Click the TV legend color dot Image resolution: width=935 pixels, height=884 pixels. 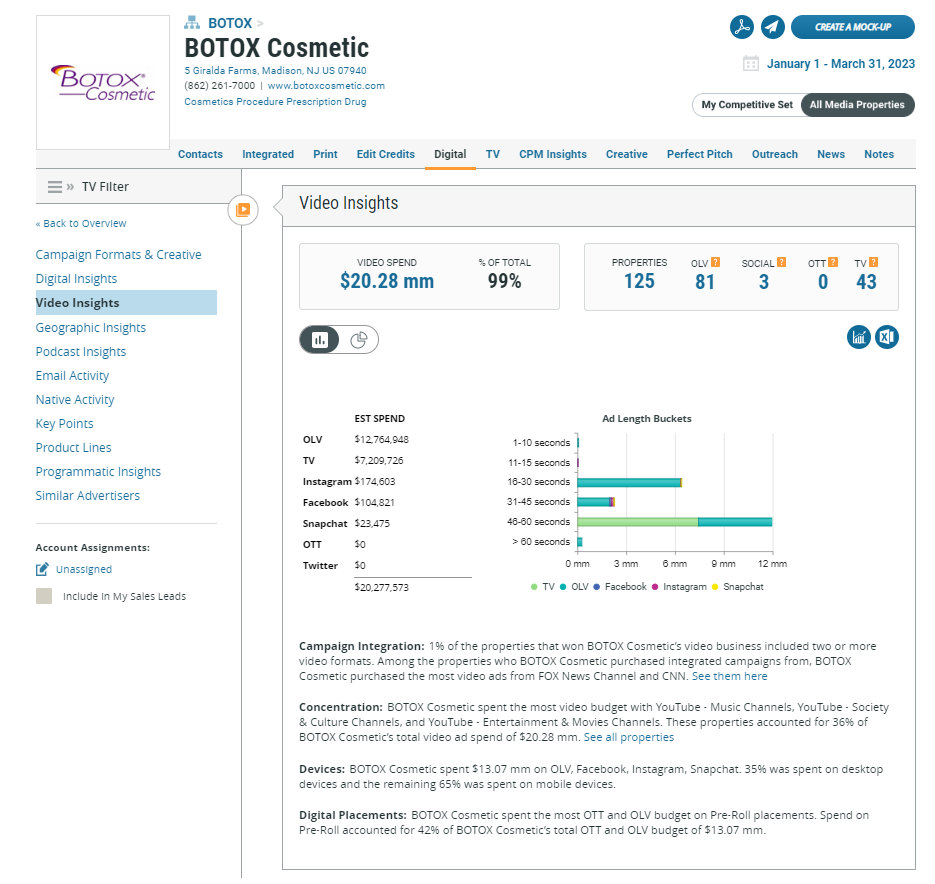tap(534, 587)
